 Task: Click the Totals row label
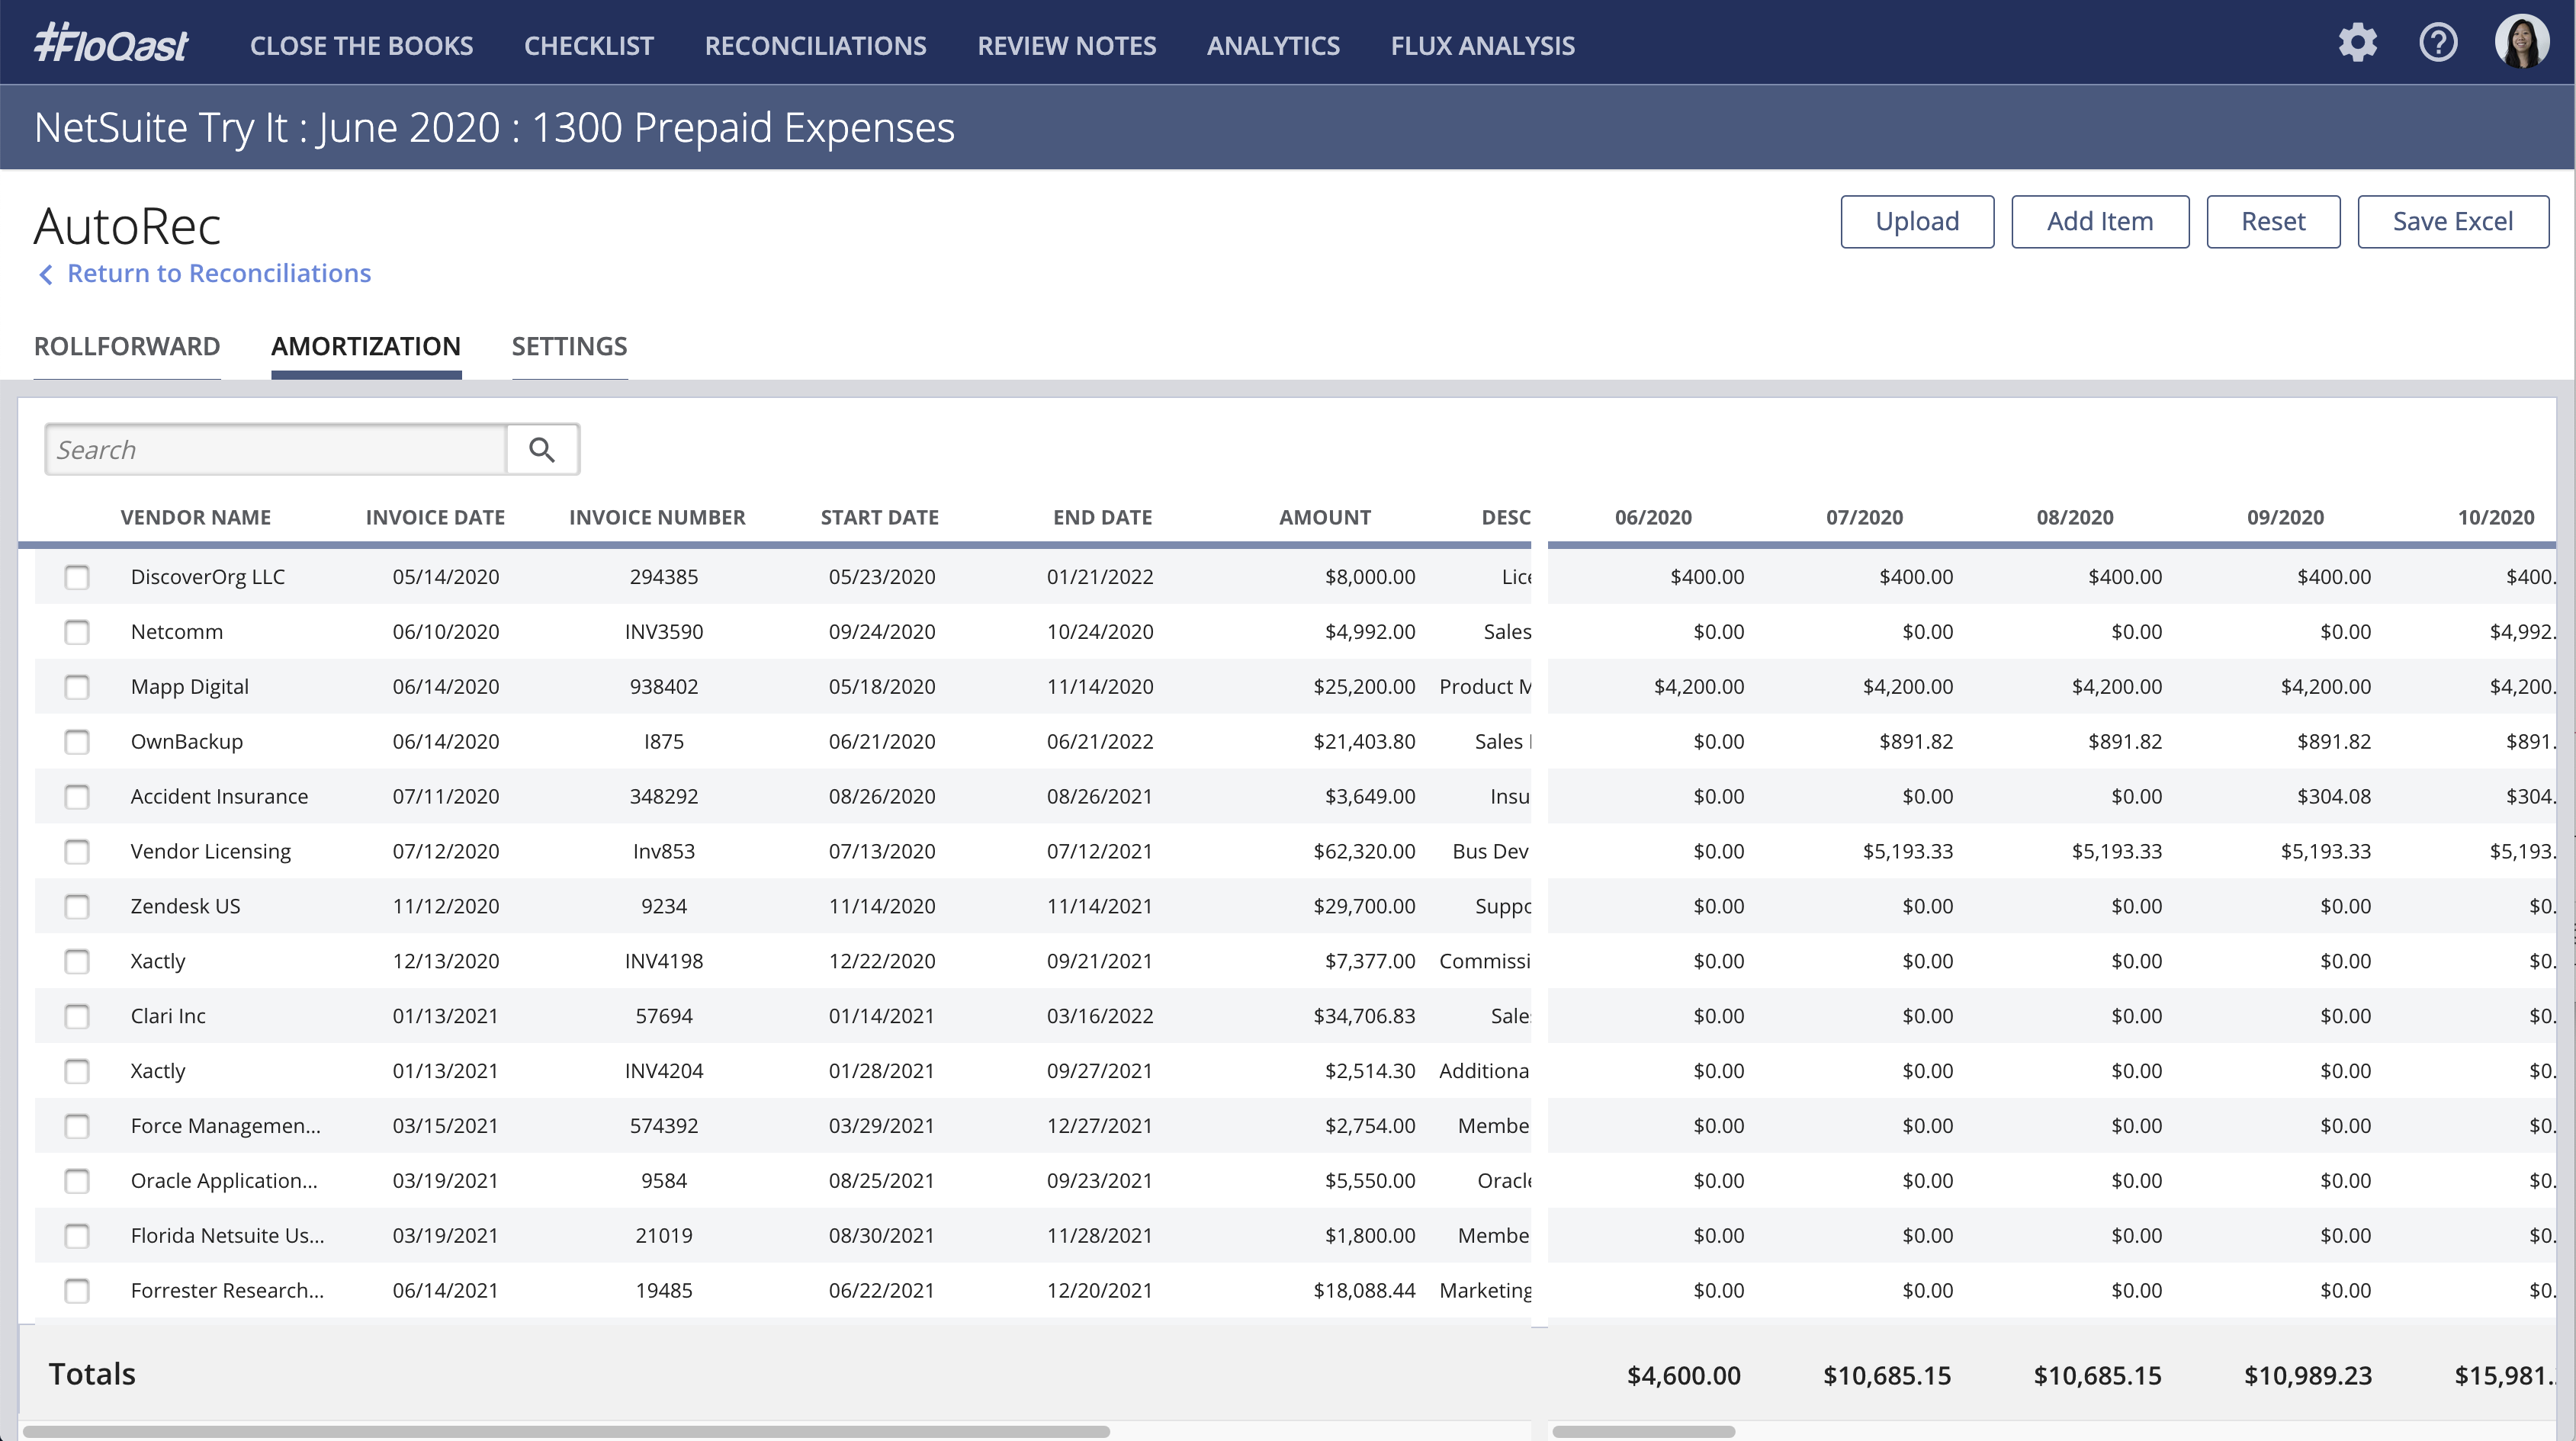point(92,1374)
